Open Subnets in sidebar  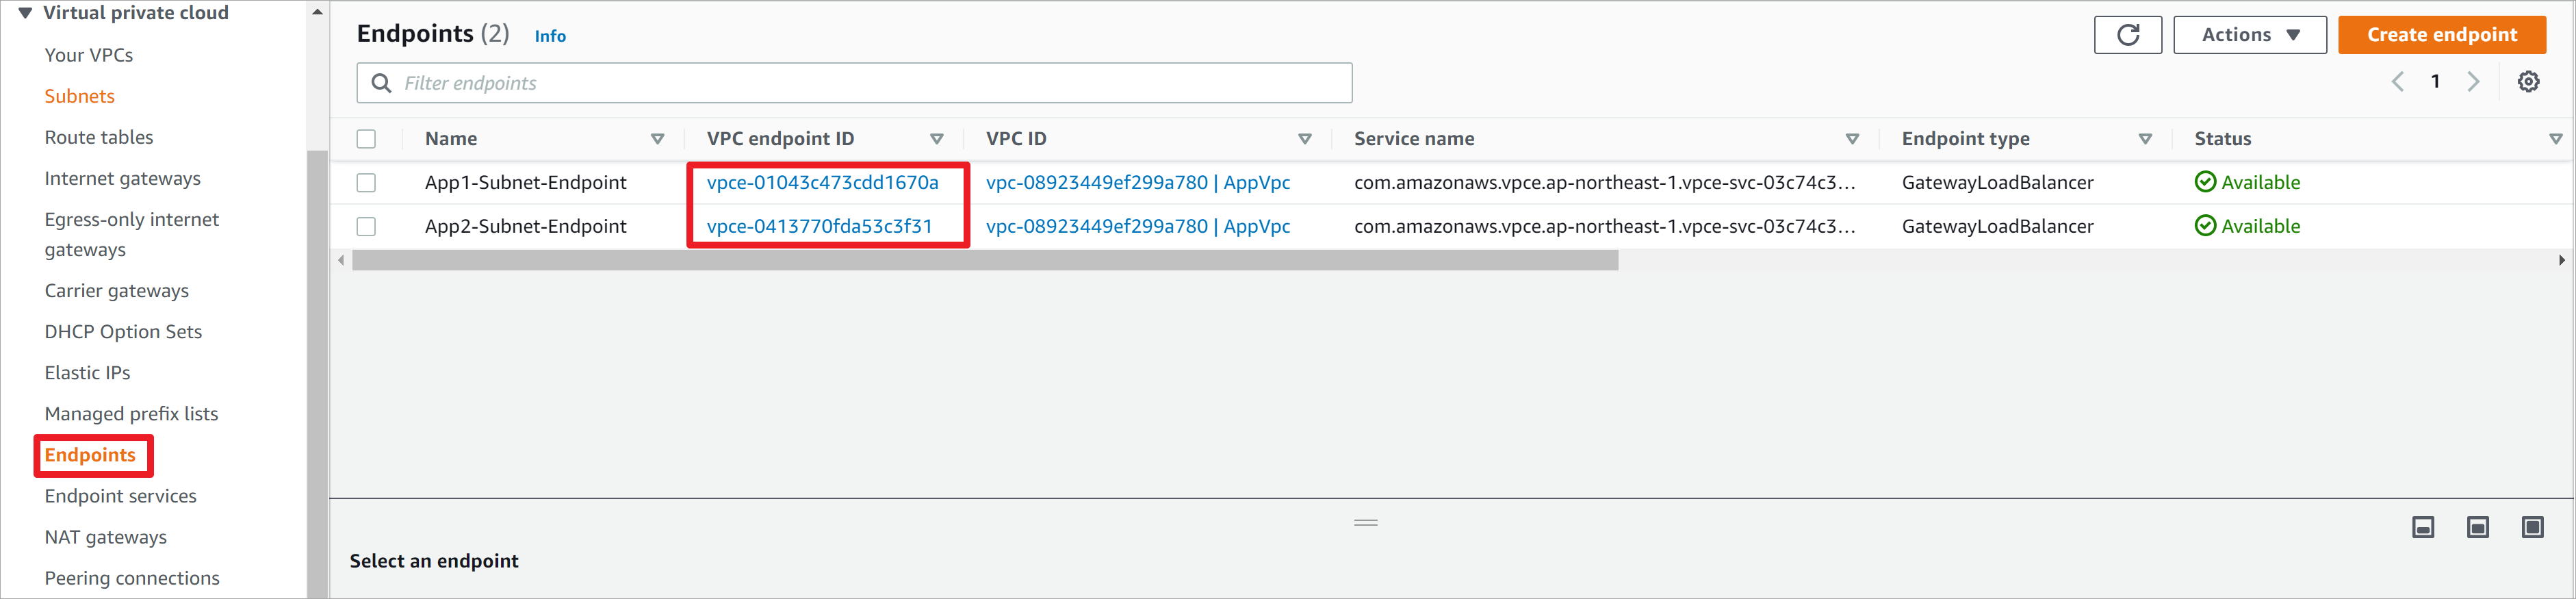point(79,96)
